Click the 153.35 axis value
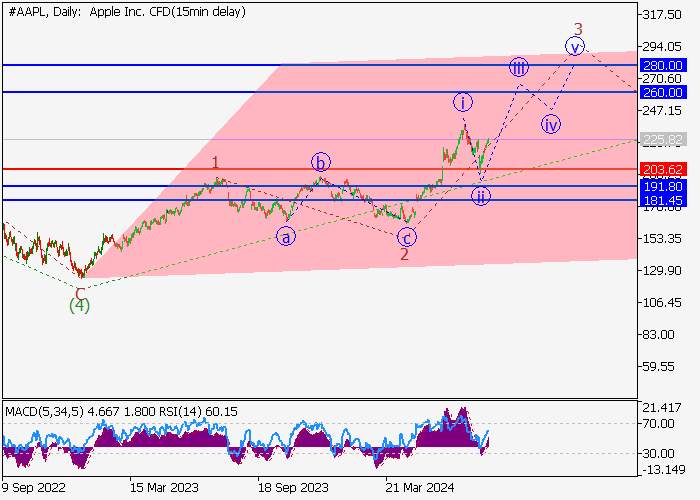This screenshot has height=500, width=700. [x=662, y=238]
